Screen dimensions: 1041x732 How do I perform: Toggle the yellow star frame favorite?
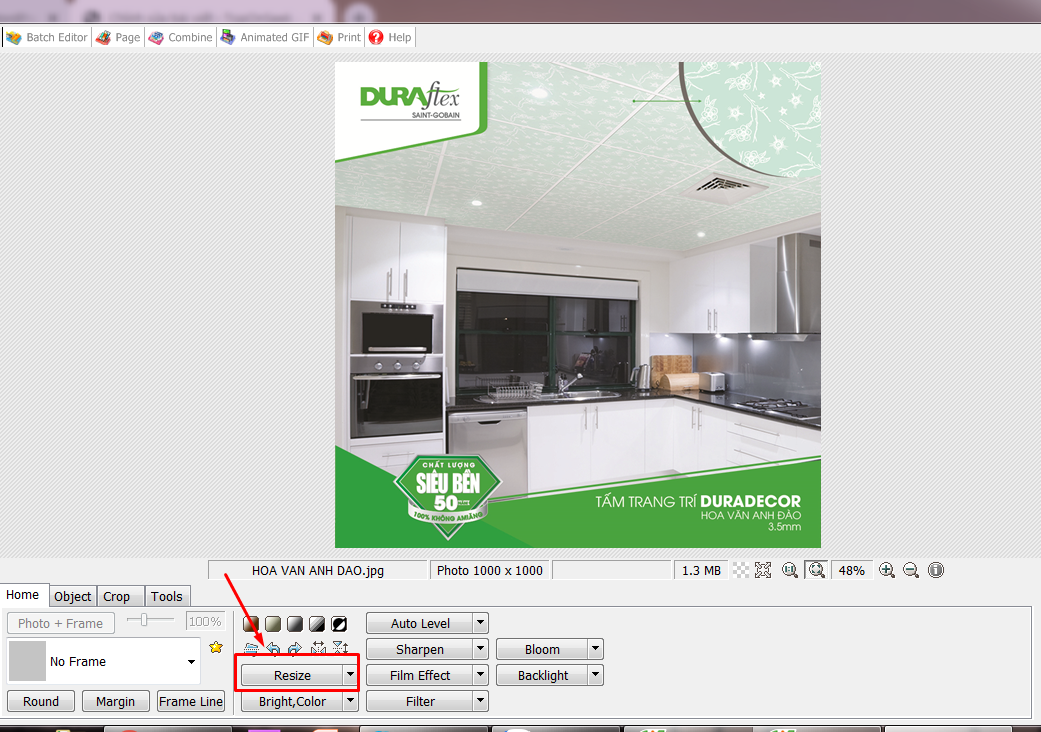coord(216,648)
